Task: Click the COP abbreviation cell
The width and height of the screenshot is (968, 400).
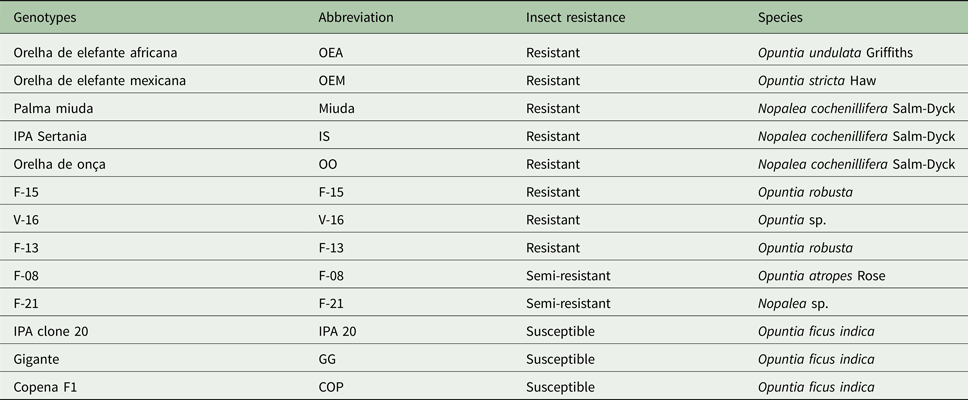Action: pos(331,386)
